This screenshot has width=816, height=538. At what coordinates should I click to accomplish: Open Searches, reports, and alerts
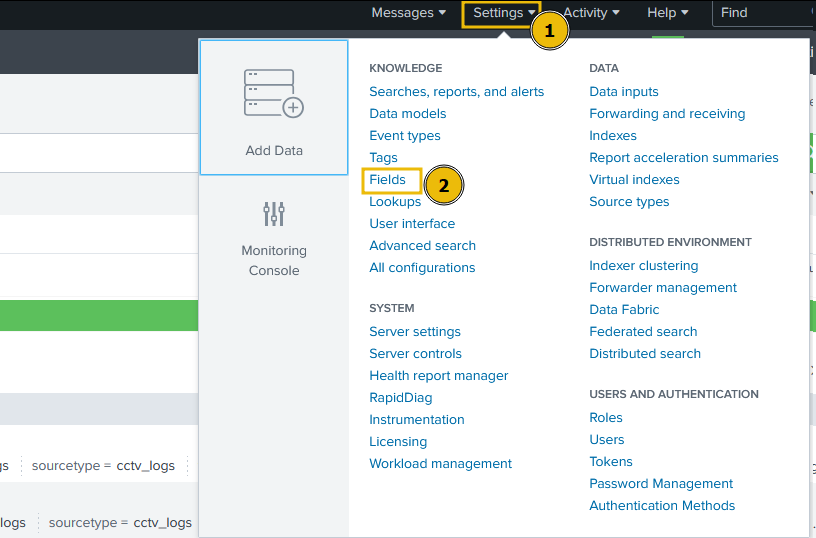456,92
